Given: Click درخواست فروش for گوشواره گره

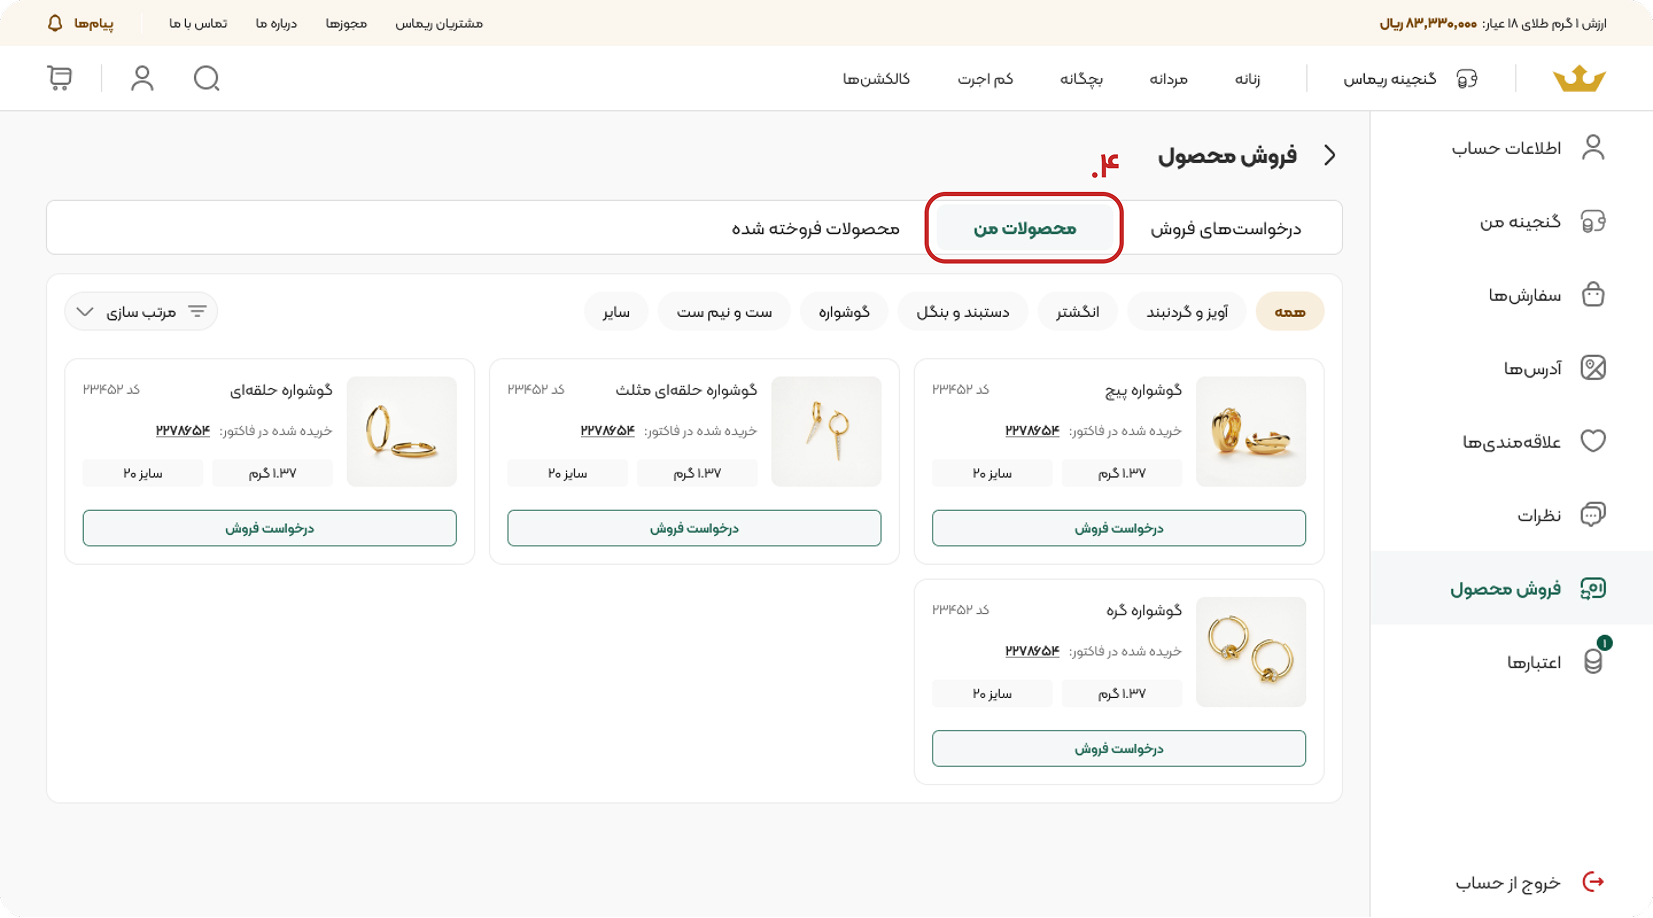Looking at the screenshot, I should [1119, 748].
